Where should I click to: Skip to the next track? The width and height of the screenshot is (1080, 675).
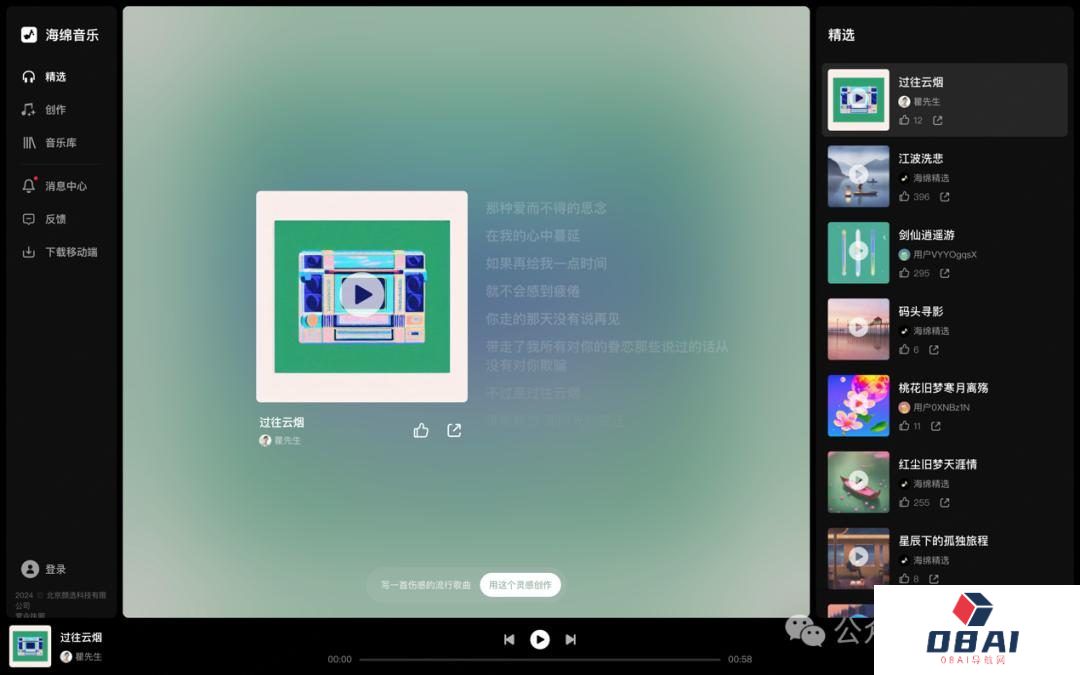pyautogui.click(x=571, y=639)
